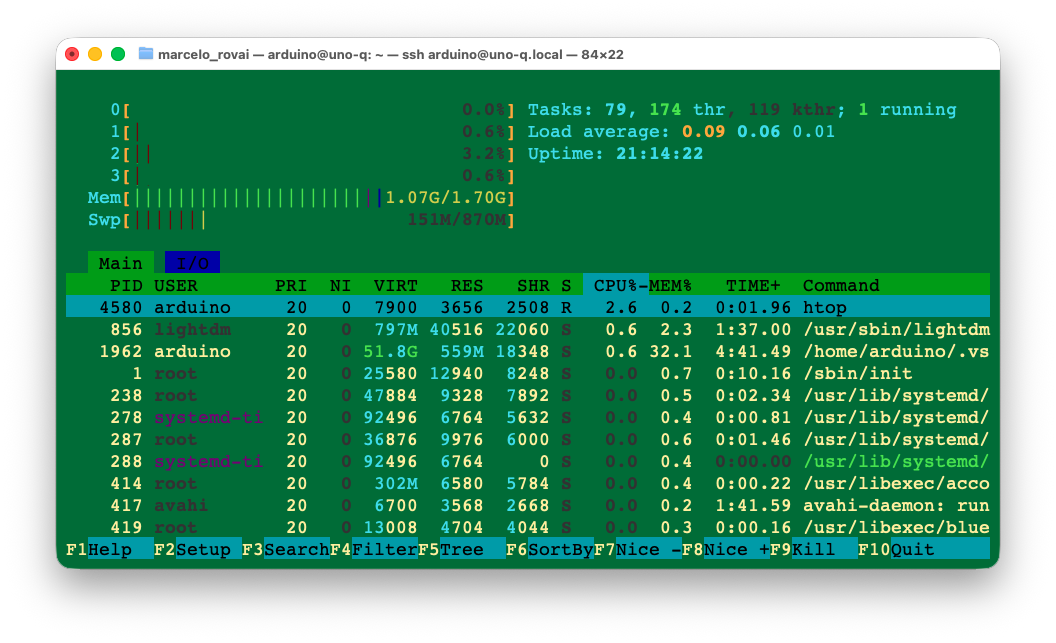
Task: Click the 1.07G/1.70G memory value
Action: point(445,197)
